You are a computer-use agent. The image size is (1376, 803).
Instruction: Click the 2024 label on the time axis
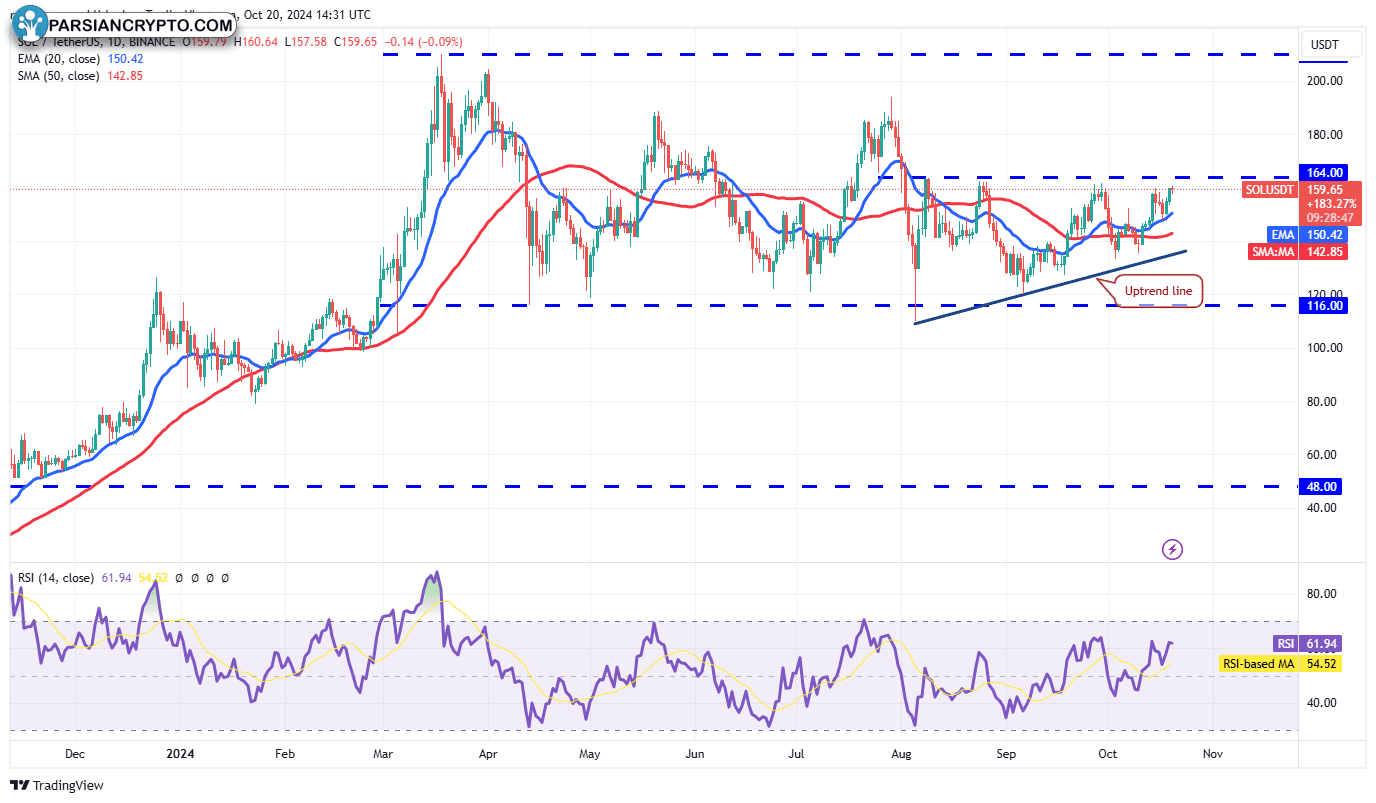(179, 753)
